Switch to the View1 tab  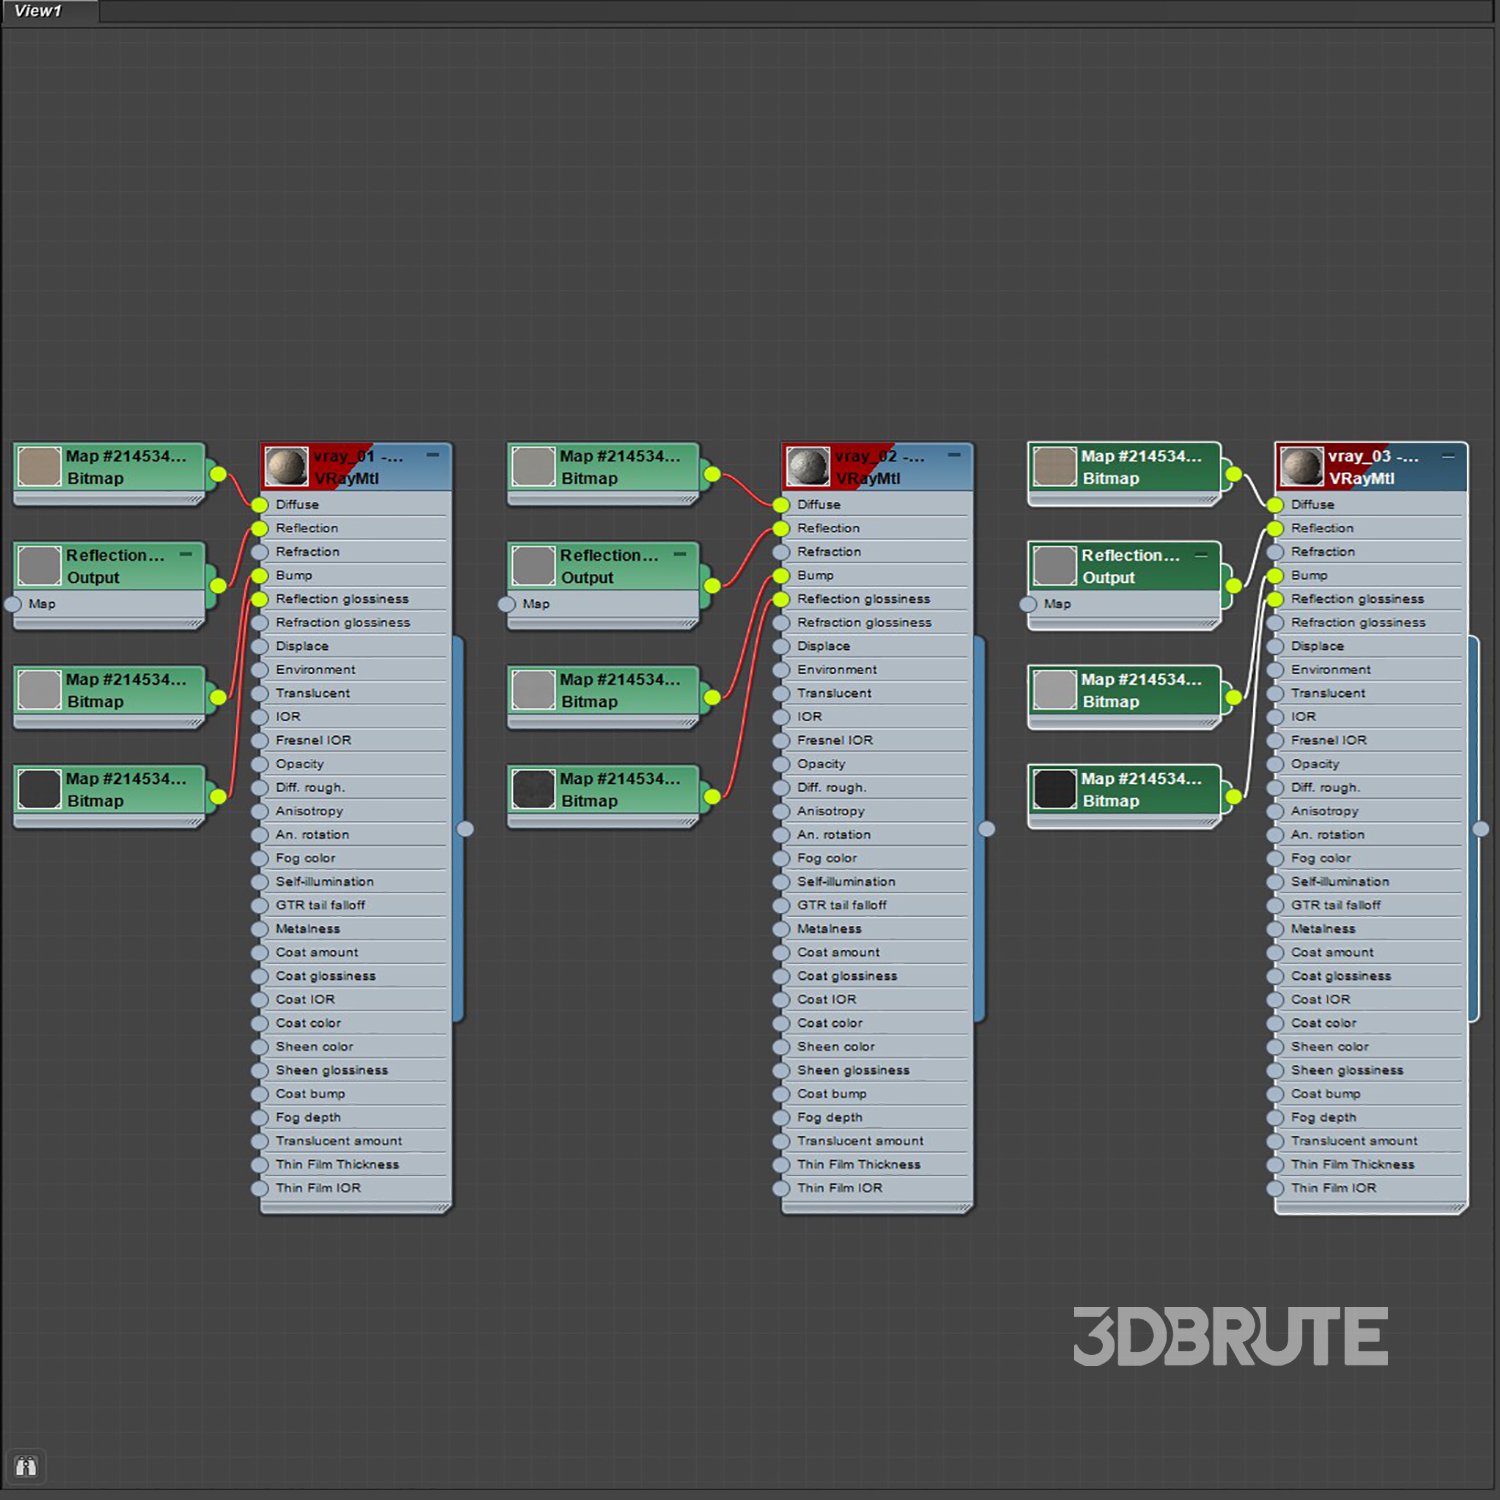[x=38, y=11]
